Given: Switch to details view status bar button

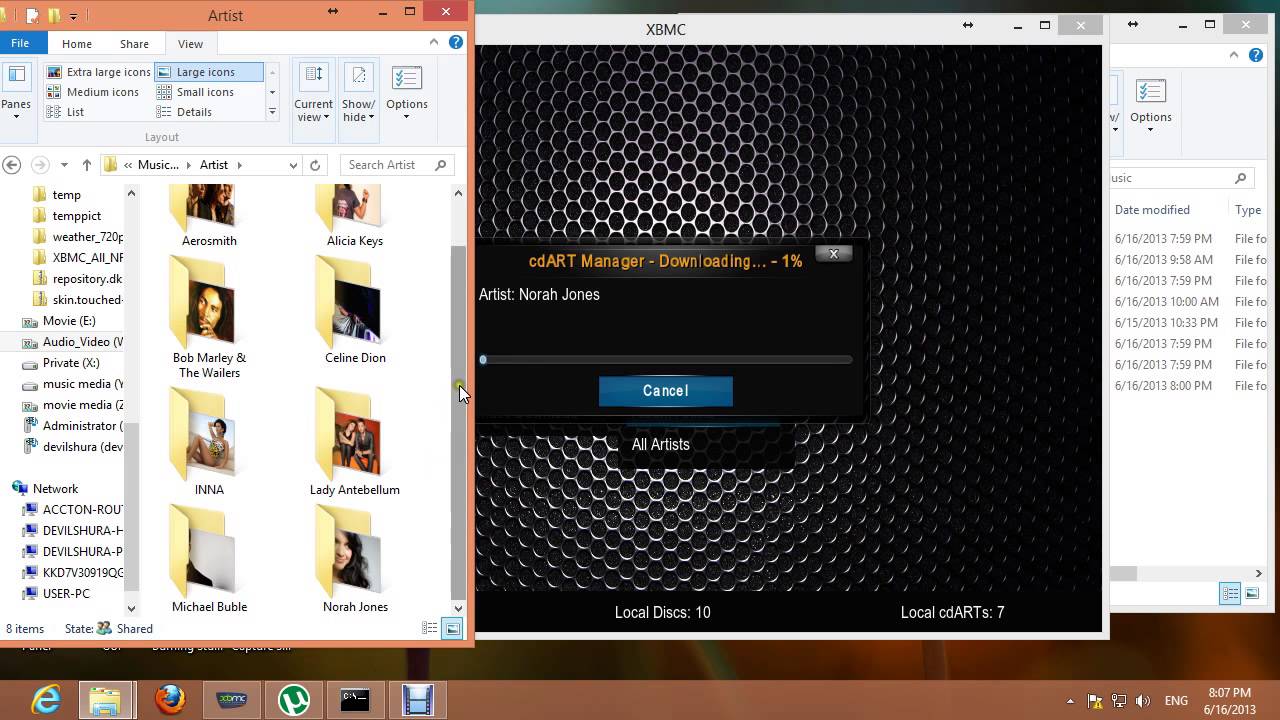Looking at the screenshot, I should [430, 628].
